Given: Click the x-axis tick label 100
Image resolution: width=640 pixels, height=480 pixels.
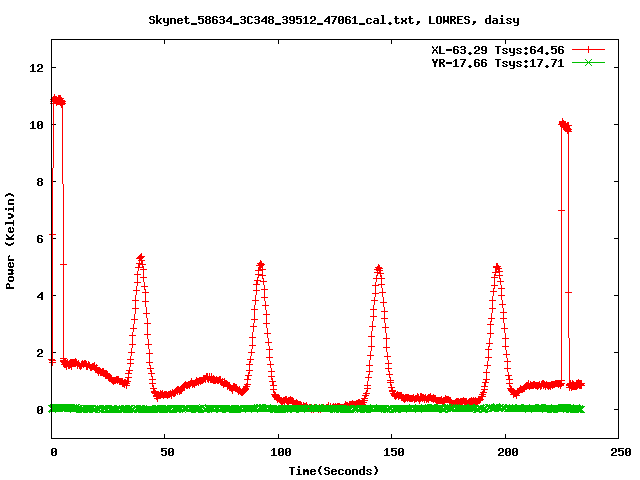Looking at the screenshot, I should [281, 452].
